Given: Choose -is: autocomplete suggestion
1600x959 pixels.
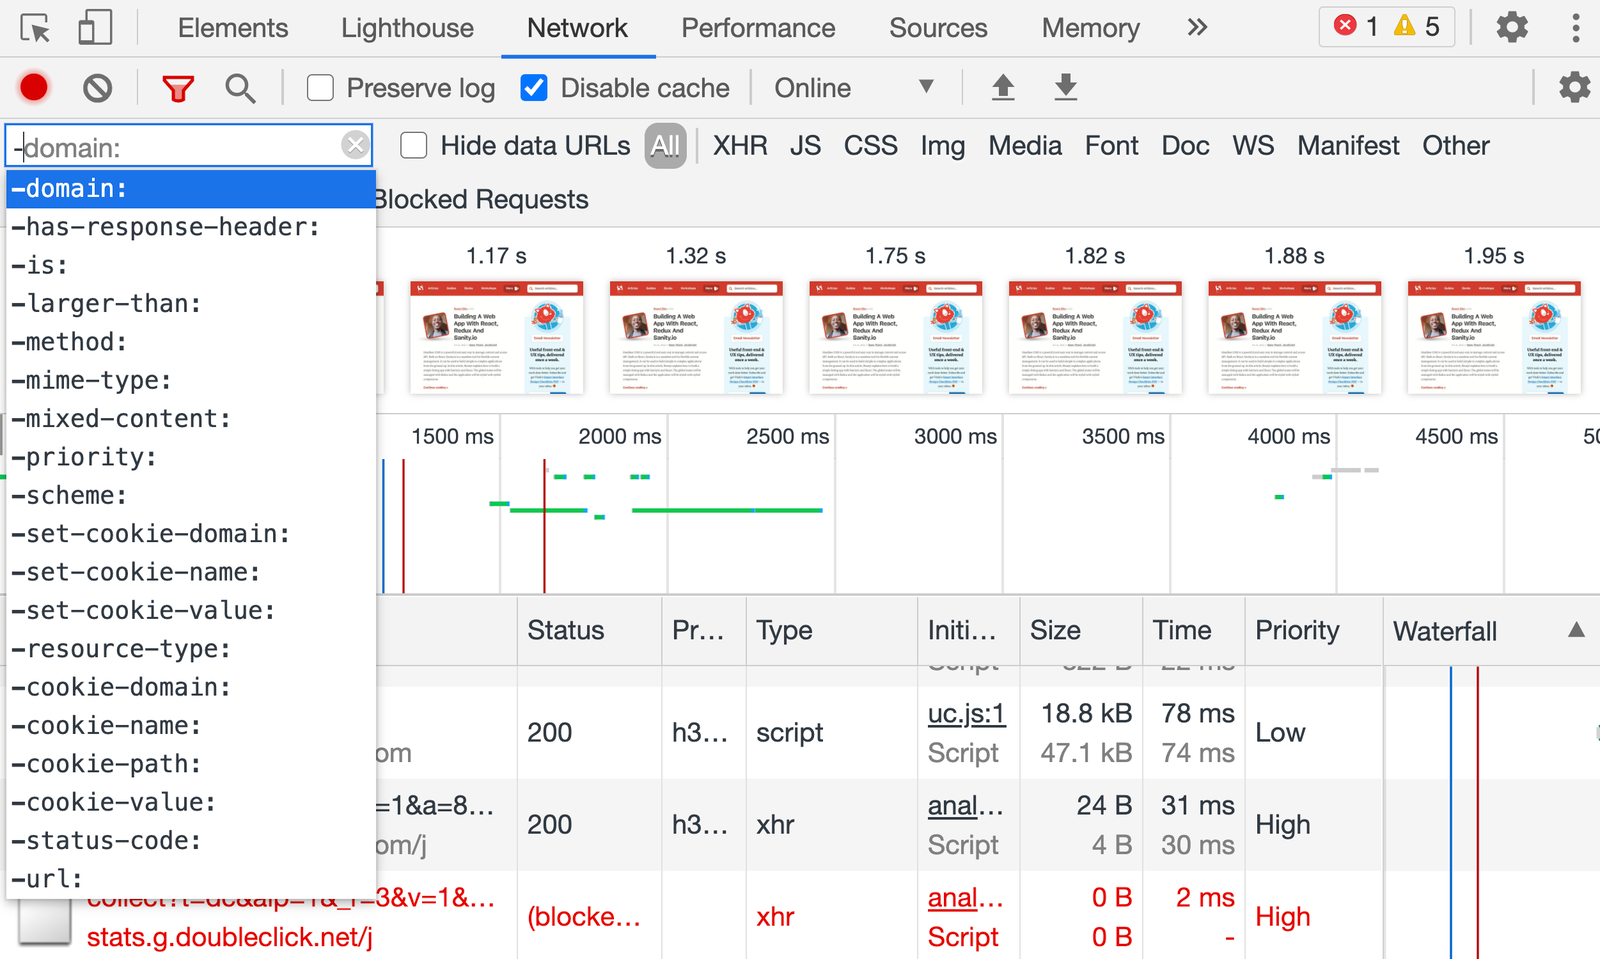Looking at the screenshot, I should [191, 265].
